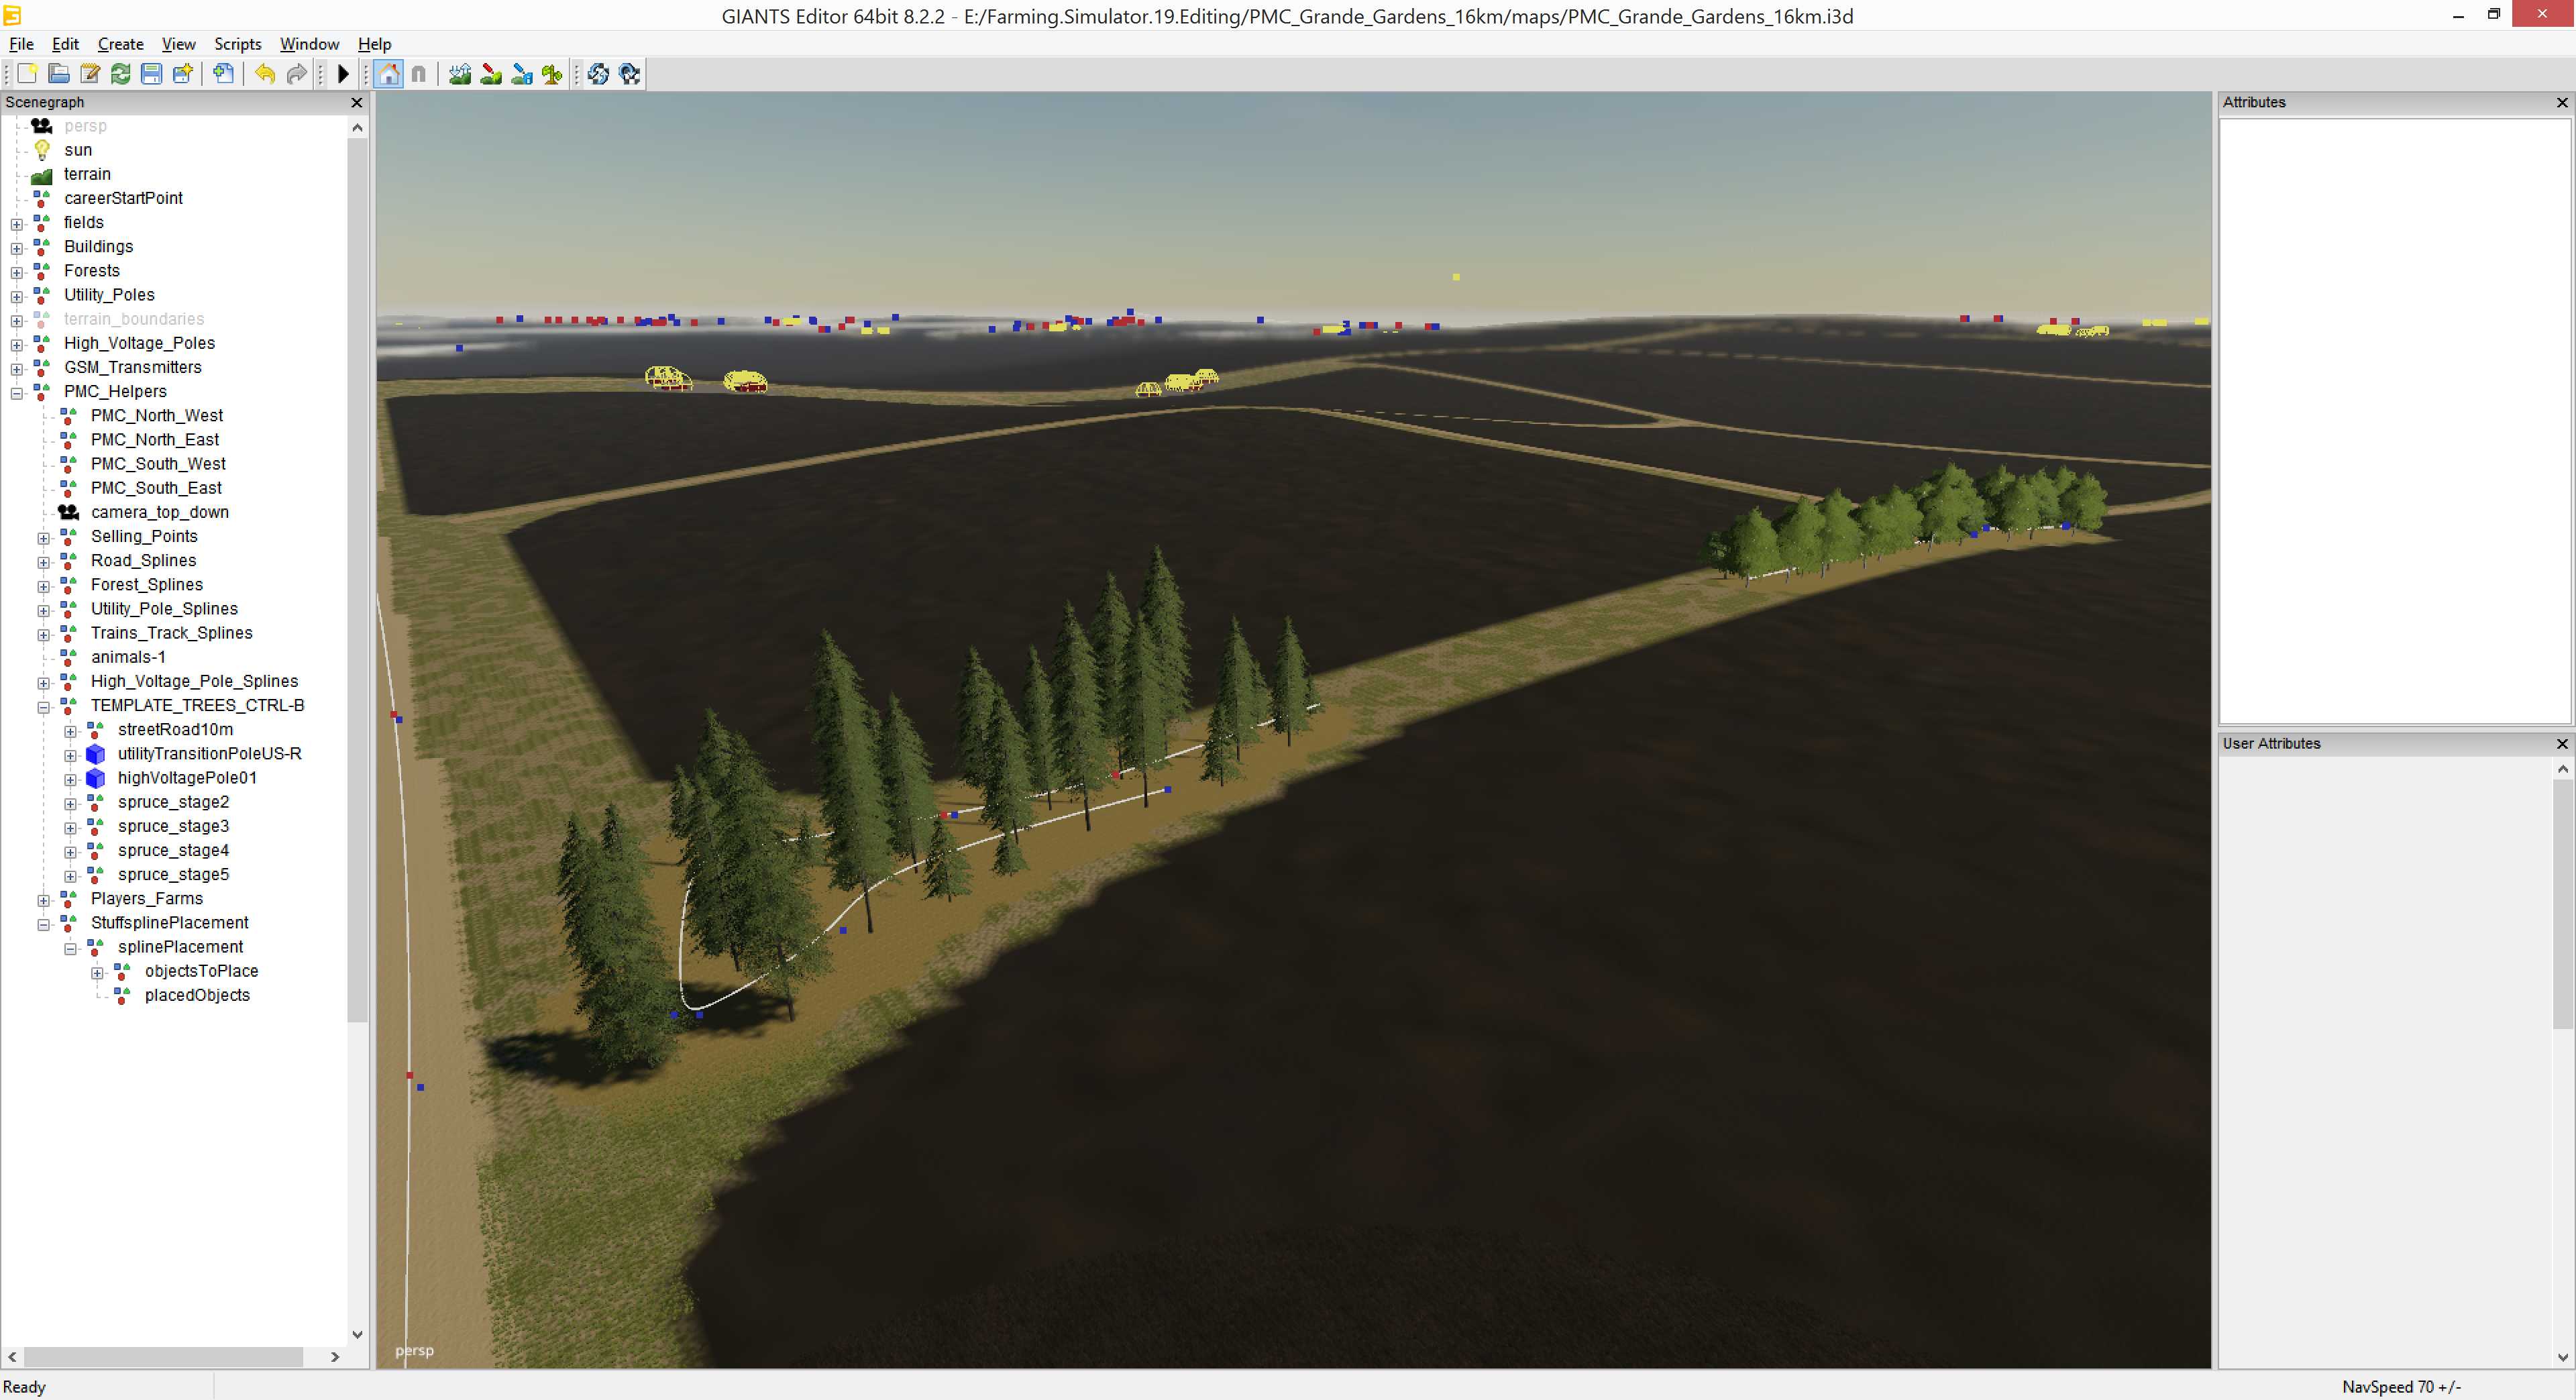Open the Scripts menu
This screenshot has height=1400, width=2576.
(238, 44)
